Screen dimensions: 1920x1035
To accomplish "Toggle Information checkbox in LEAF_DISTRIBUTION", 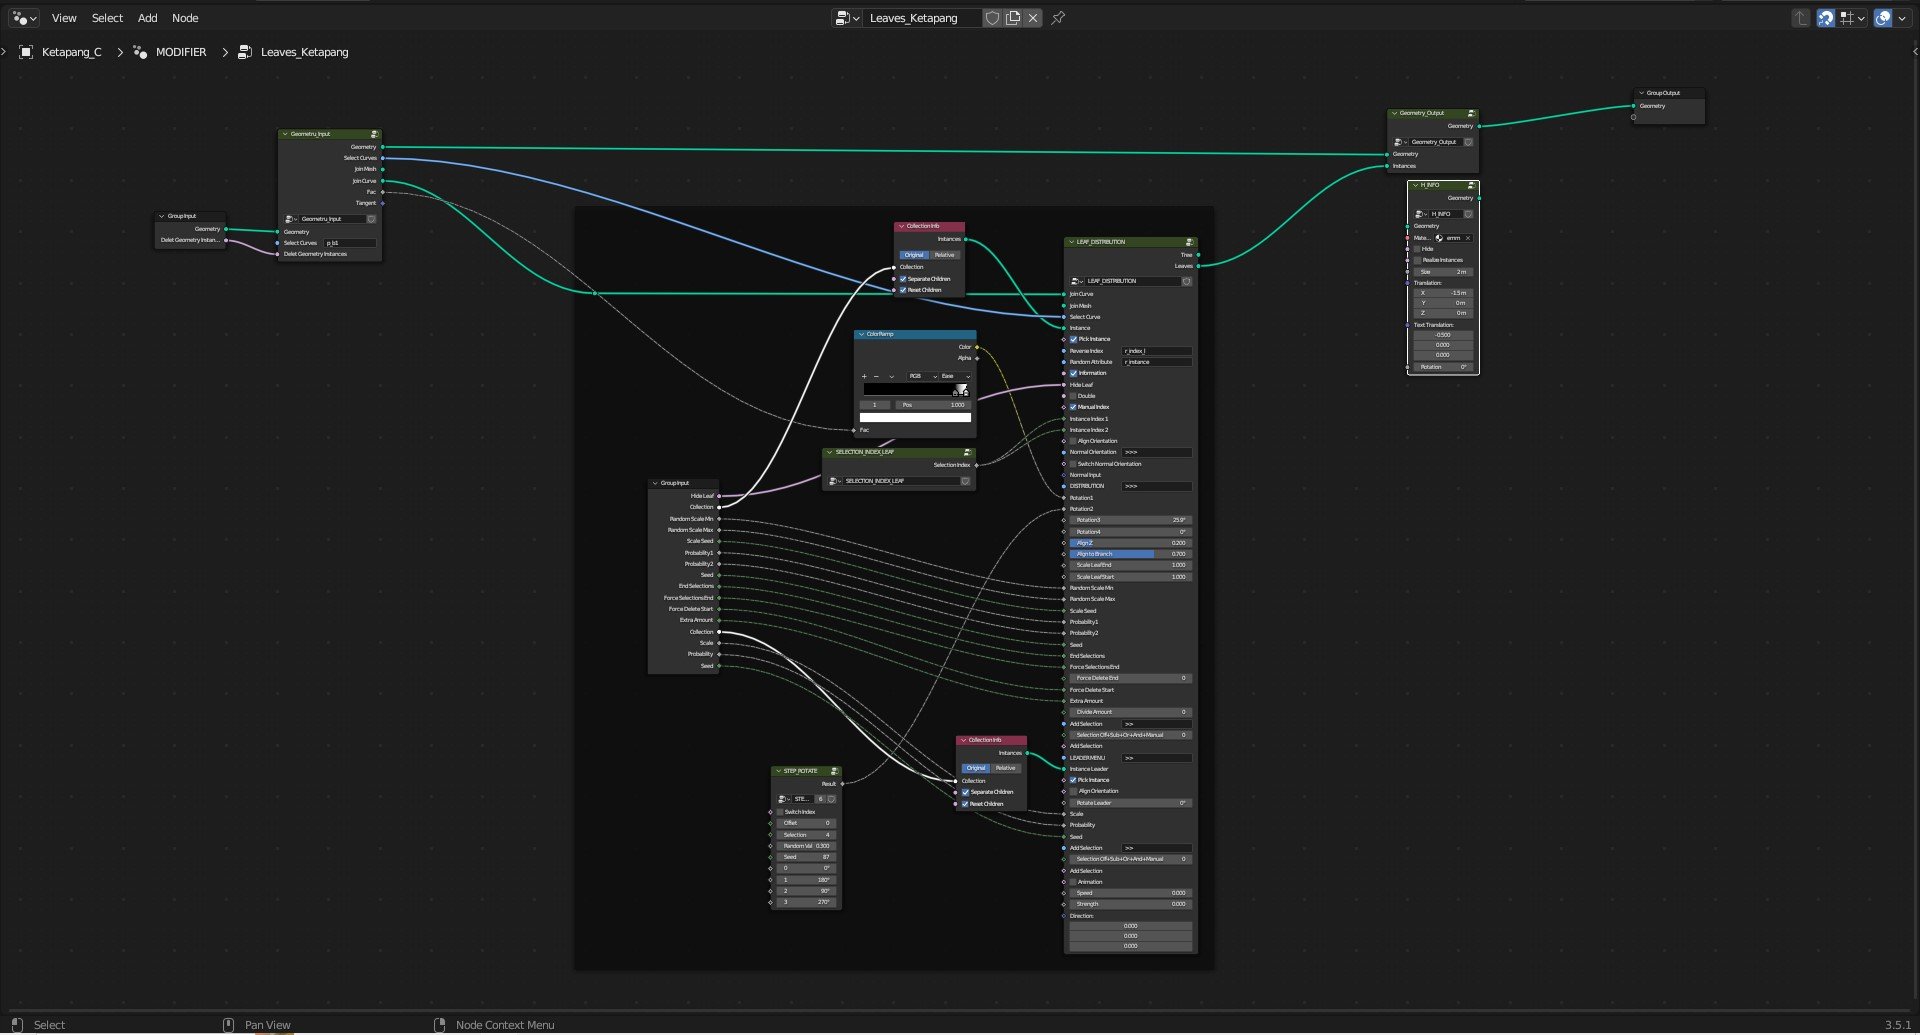I will point(1073,373).
